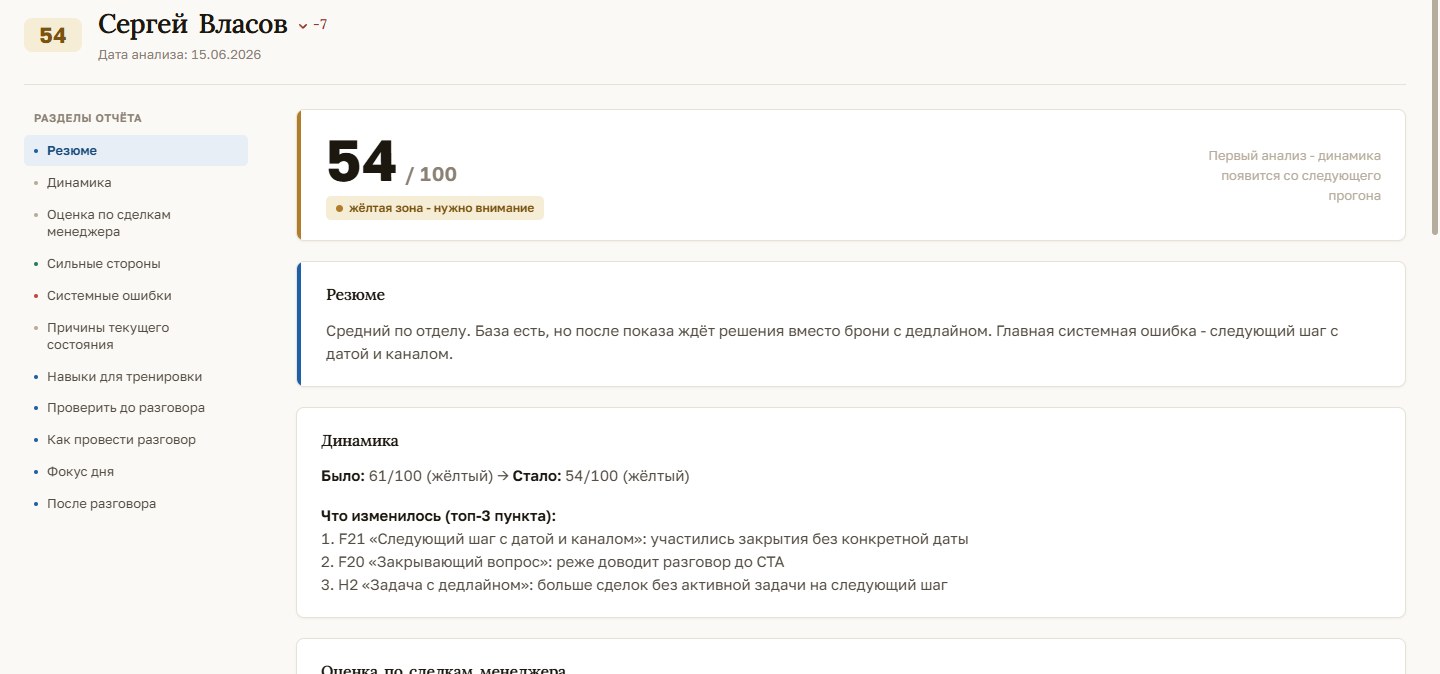
Task: Open Системные ошибки sidebar item
Action: click(x=136, y=296)
